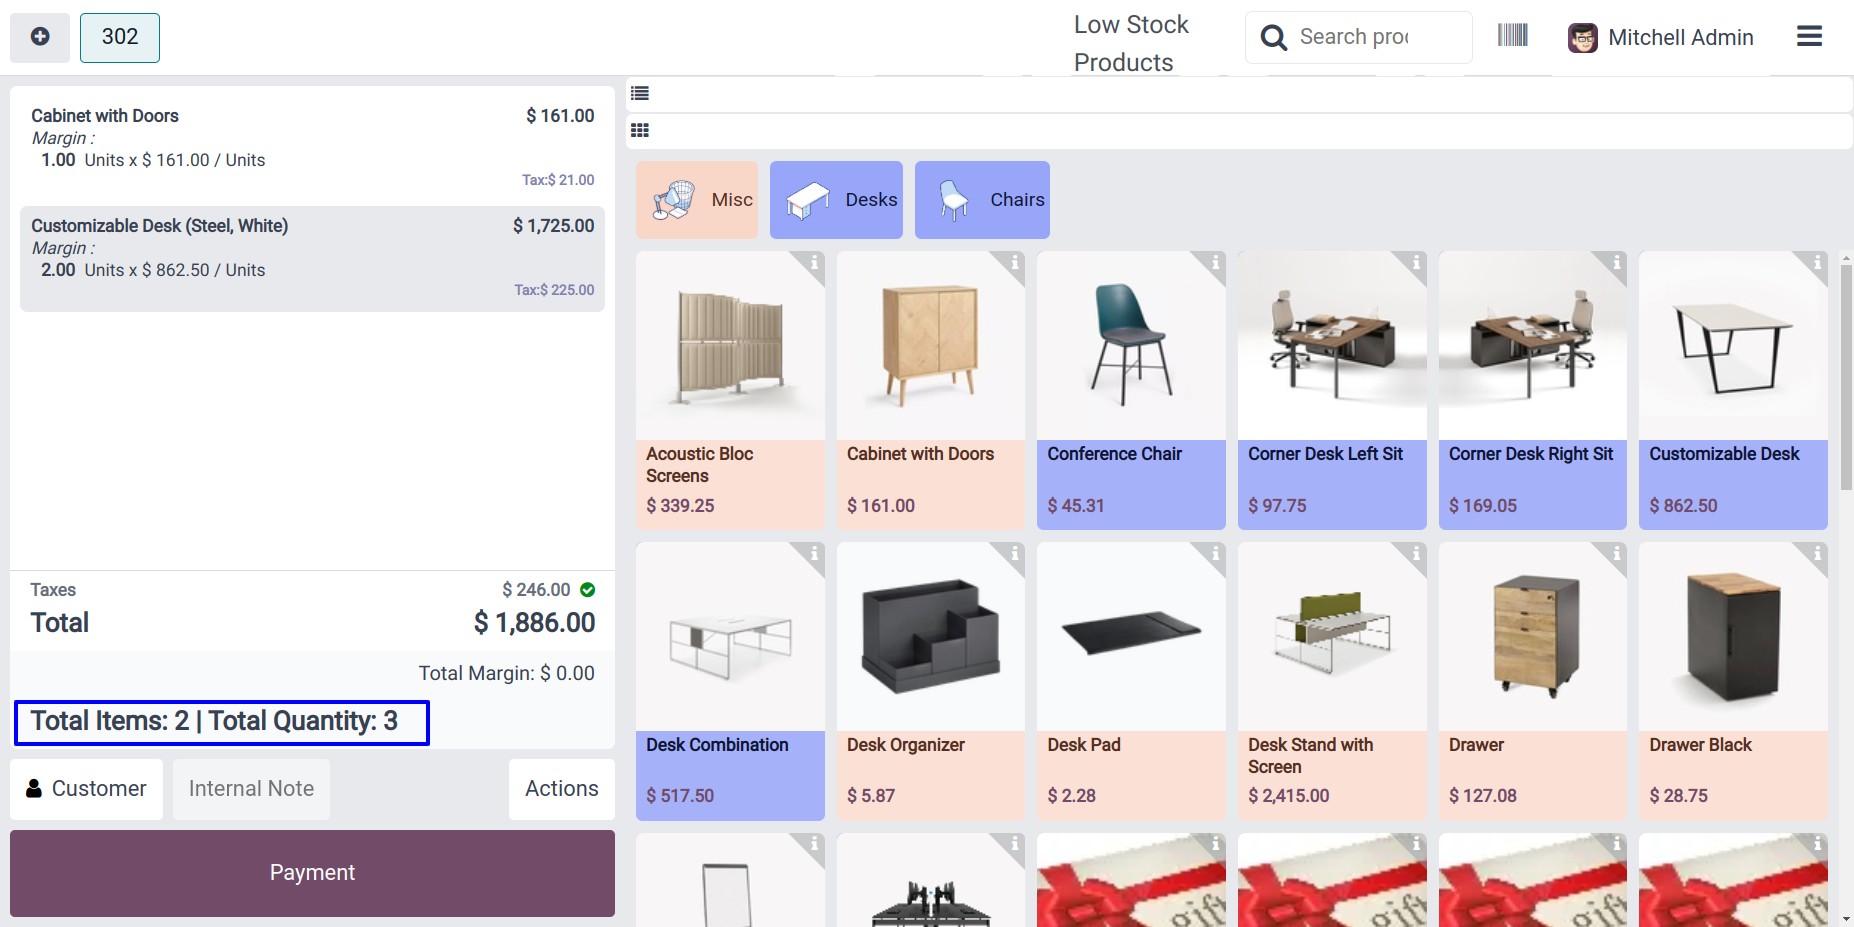Click the Customer button
The height and width of the screenshot is (927, 1854).
click(86, 789)
